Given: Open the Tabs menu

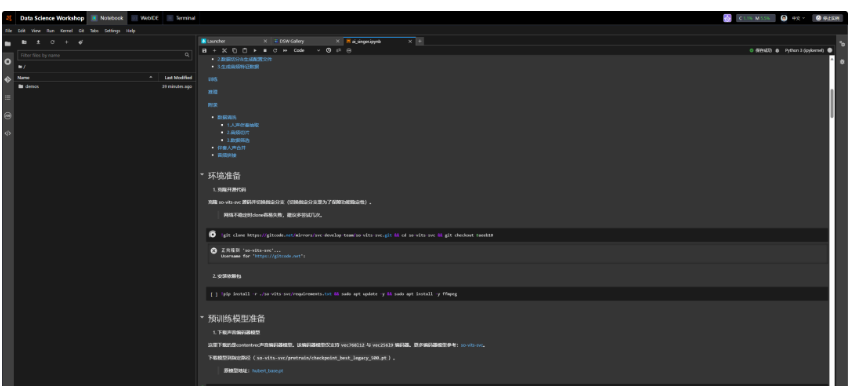Looking at the screenshot, I should click(x=94, y=31).
